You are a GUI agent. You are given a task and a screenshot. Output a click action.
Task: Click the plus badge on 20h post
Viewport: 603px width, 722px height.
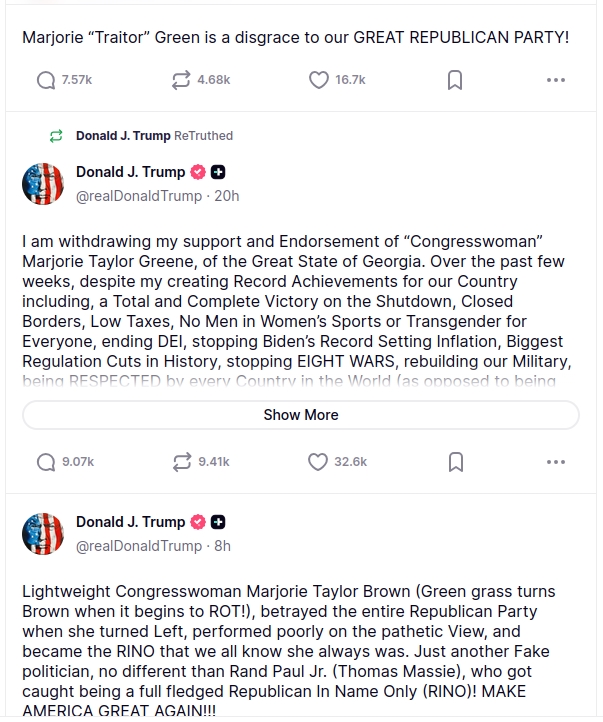pyautogui.click(x=218, y=172)
